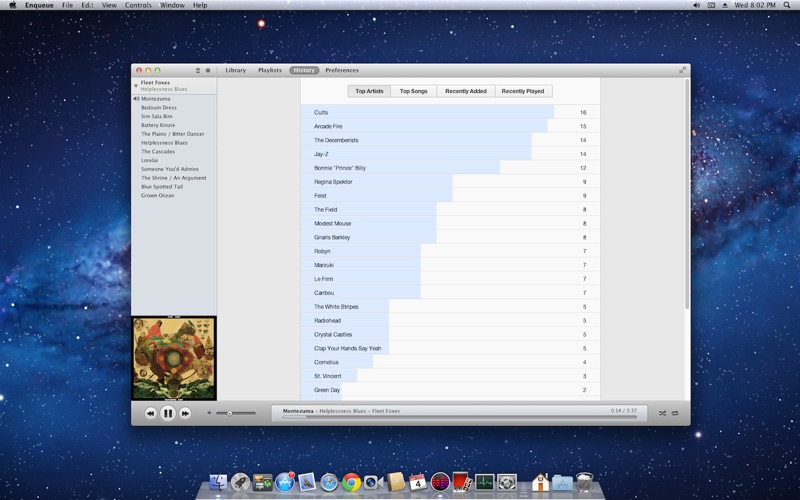This screenshot has width=800, height=500.
Task: Click the main history list vertical scrollbar
Action: [x=687, y=194]
